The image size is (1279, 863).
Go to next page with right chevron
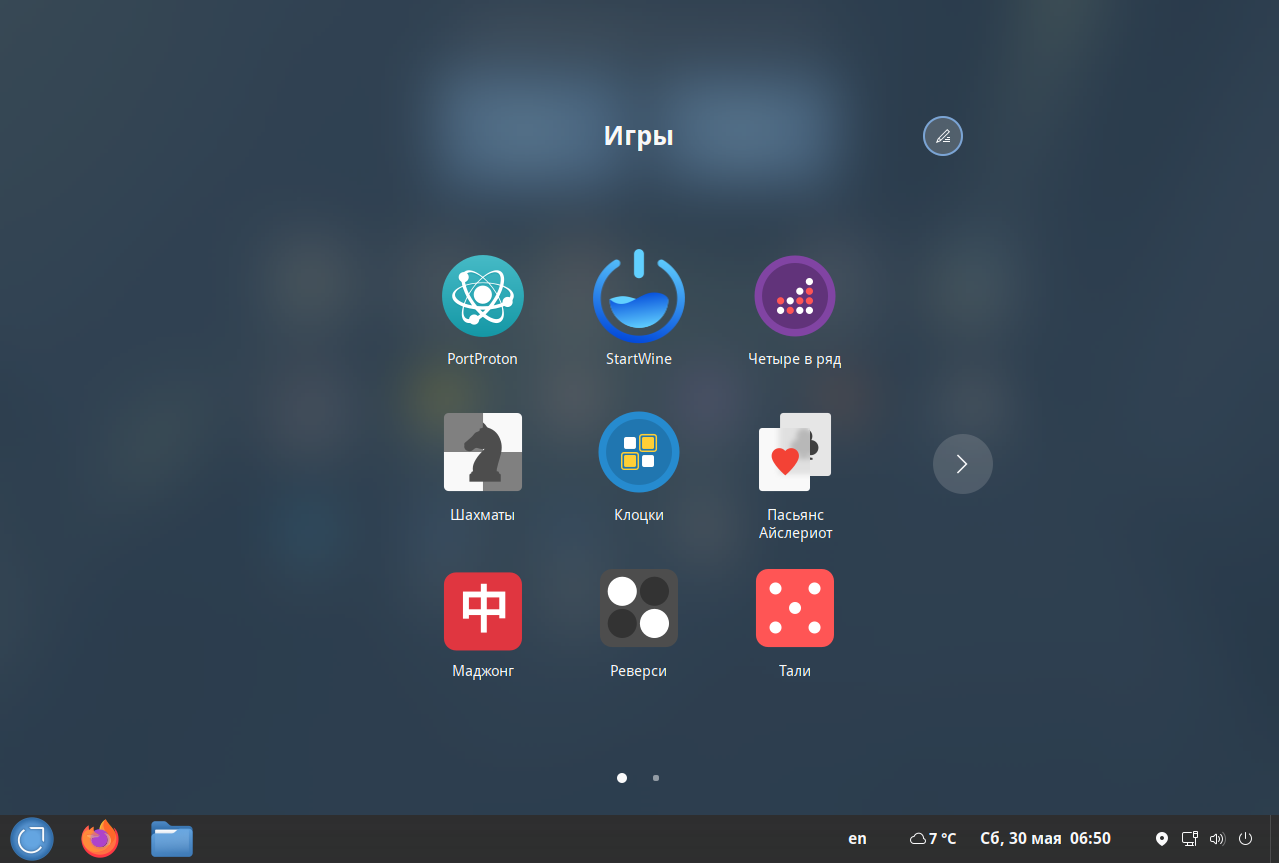(x=963, y=464)
